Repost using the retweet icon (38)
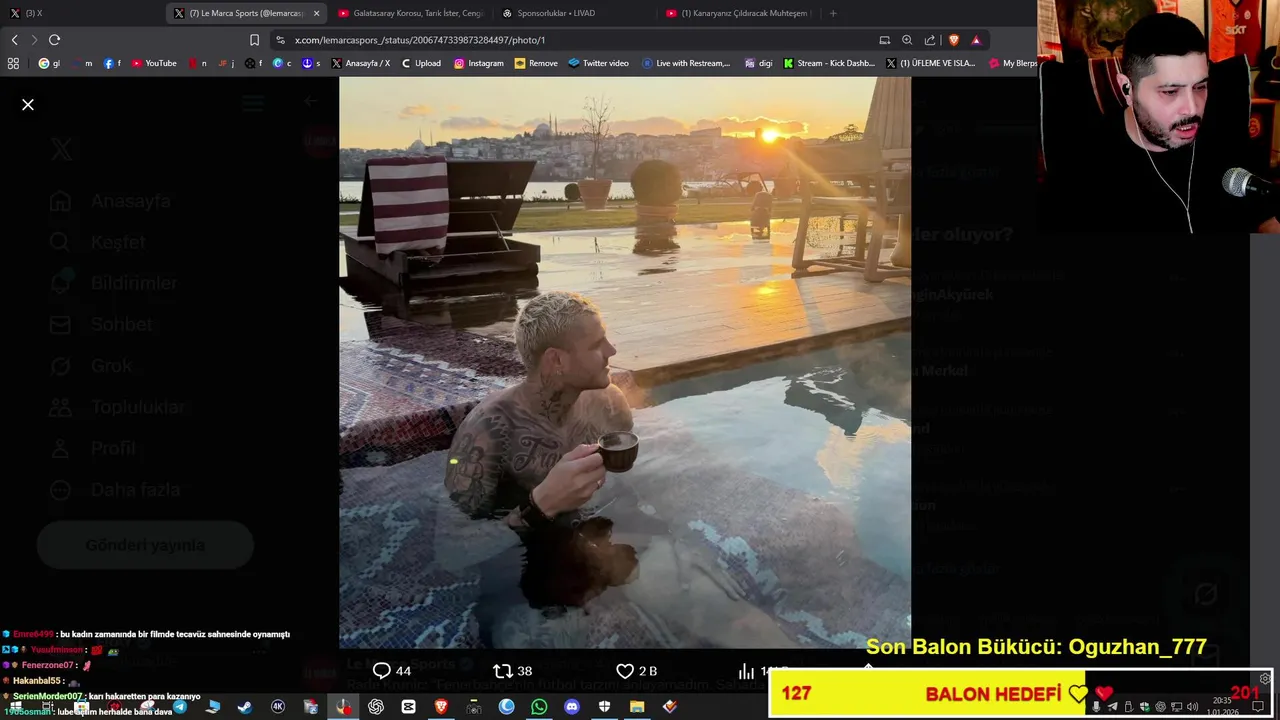The image size is (1280, 720). coord(503,671)
